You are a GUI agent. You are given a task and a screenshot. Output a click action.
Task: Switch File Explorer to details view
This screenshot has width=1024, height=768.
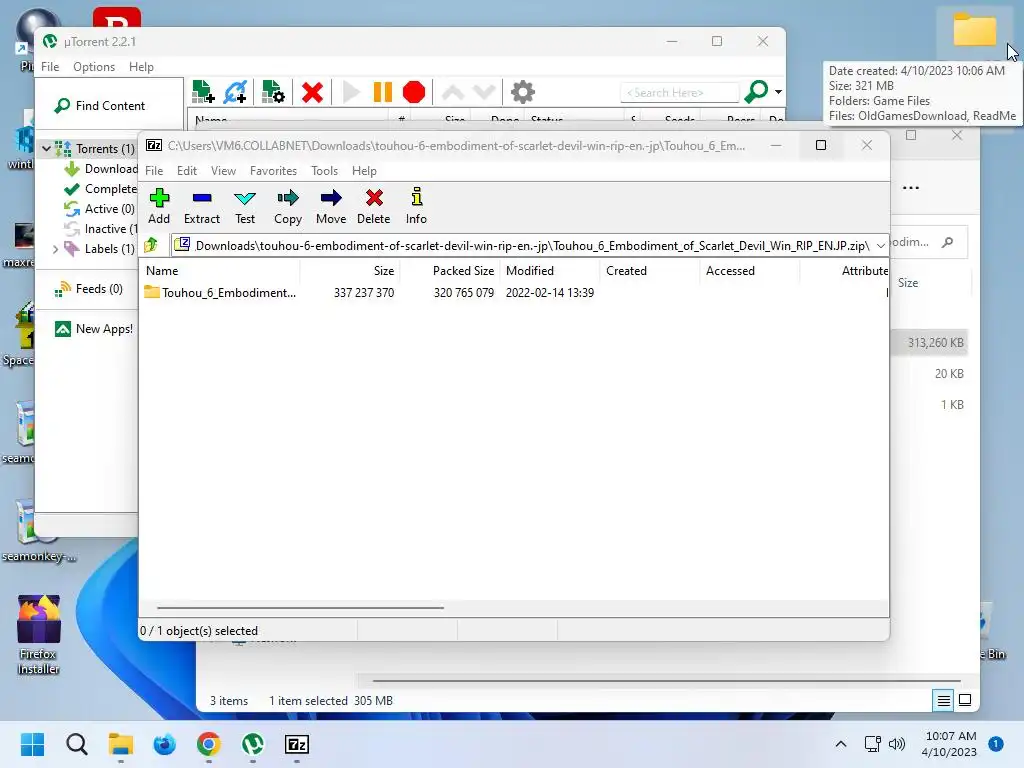coord(944,701)
